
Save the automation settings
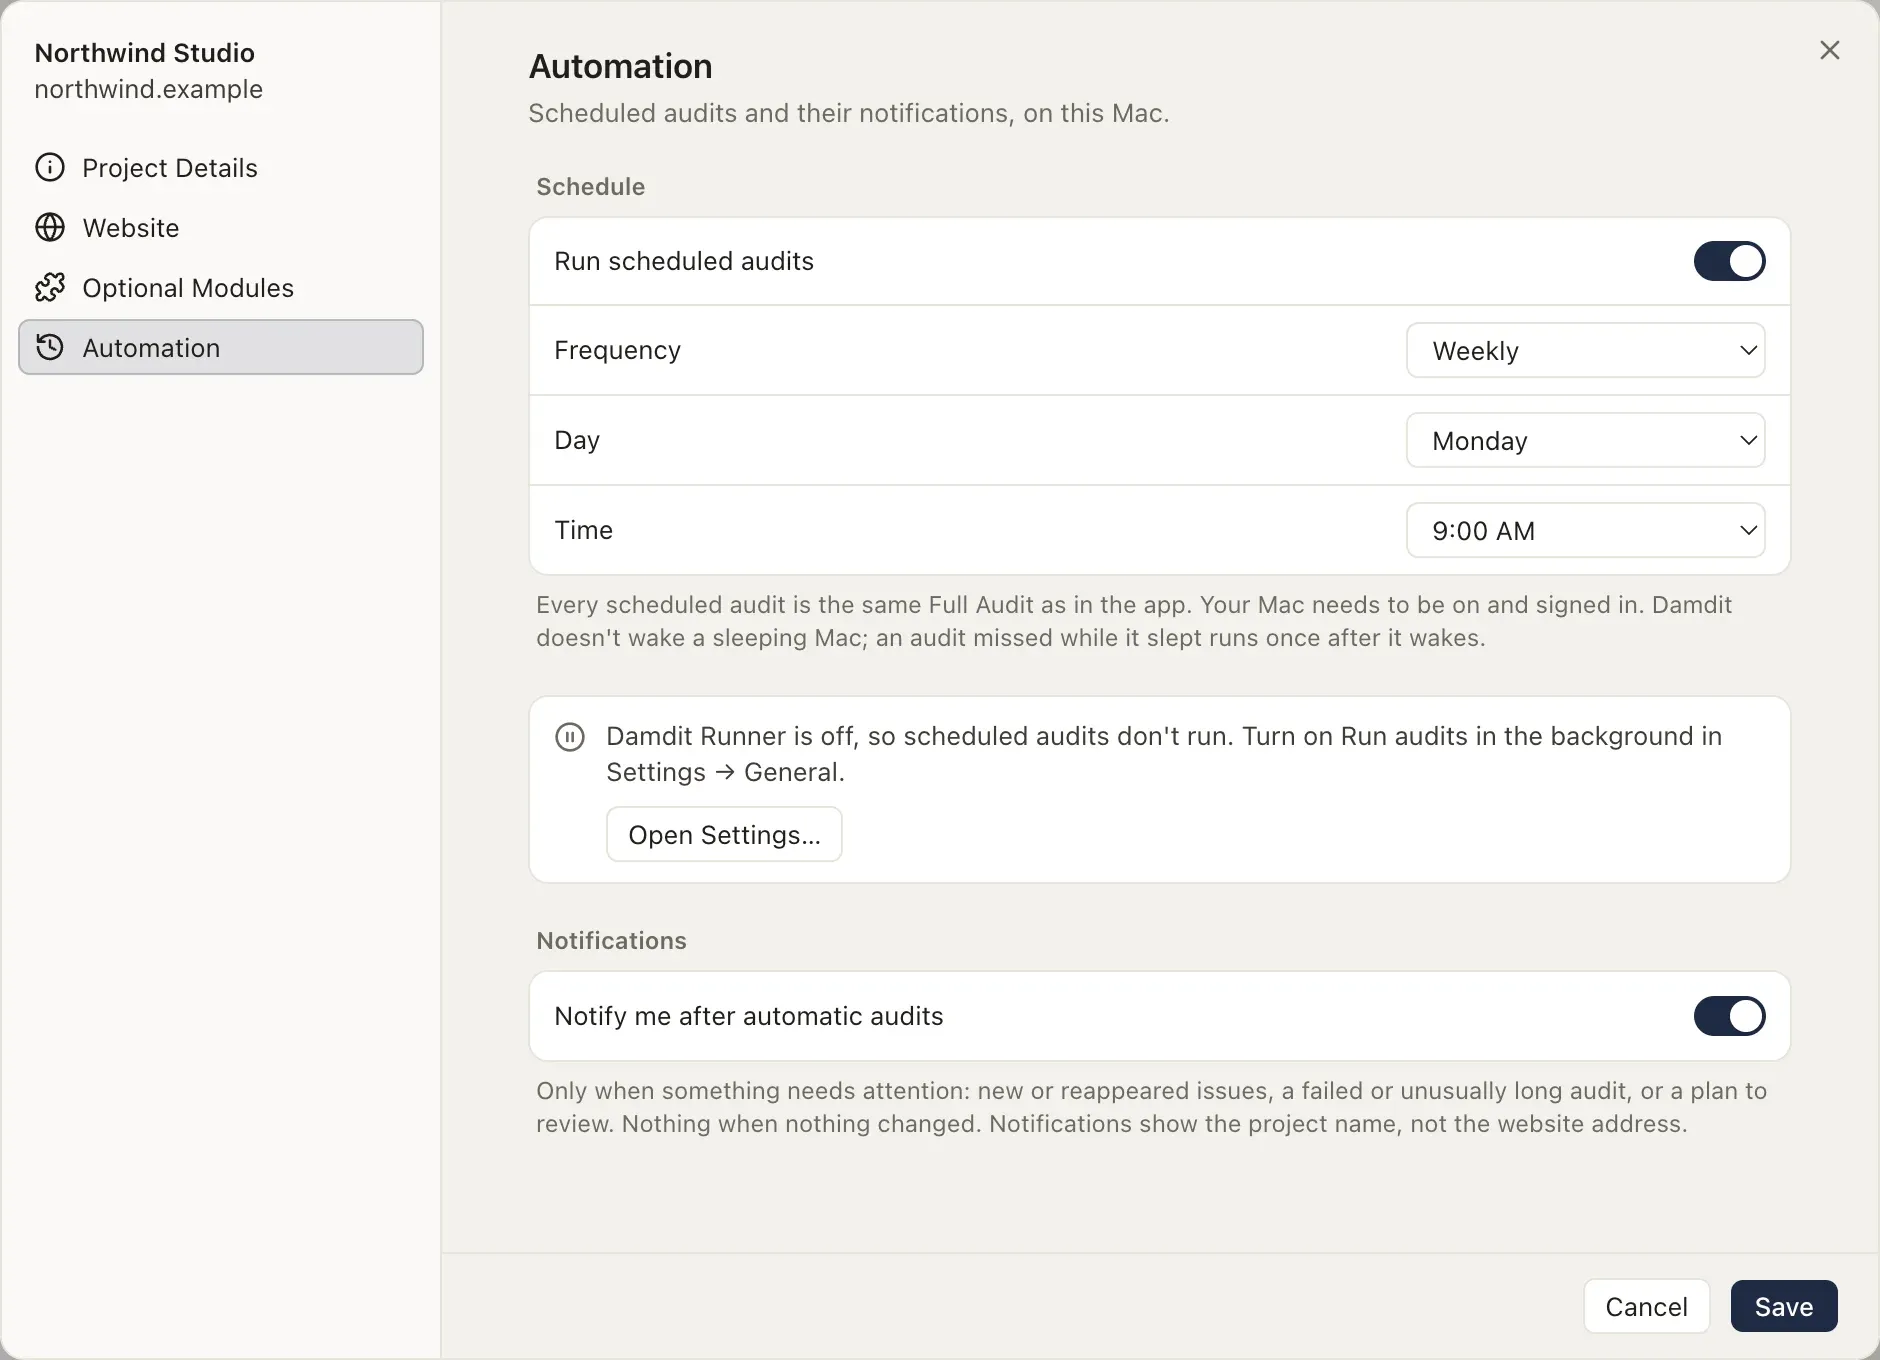click(x=1784, y=1306)
